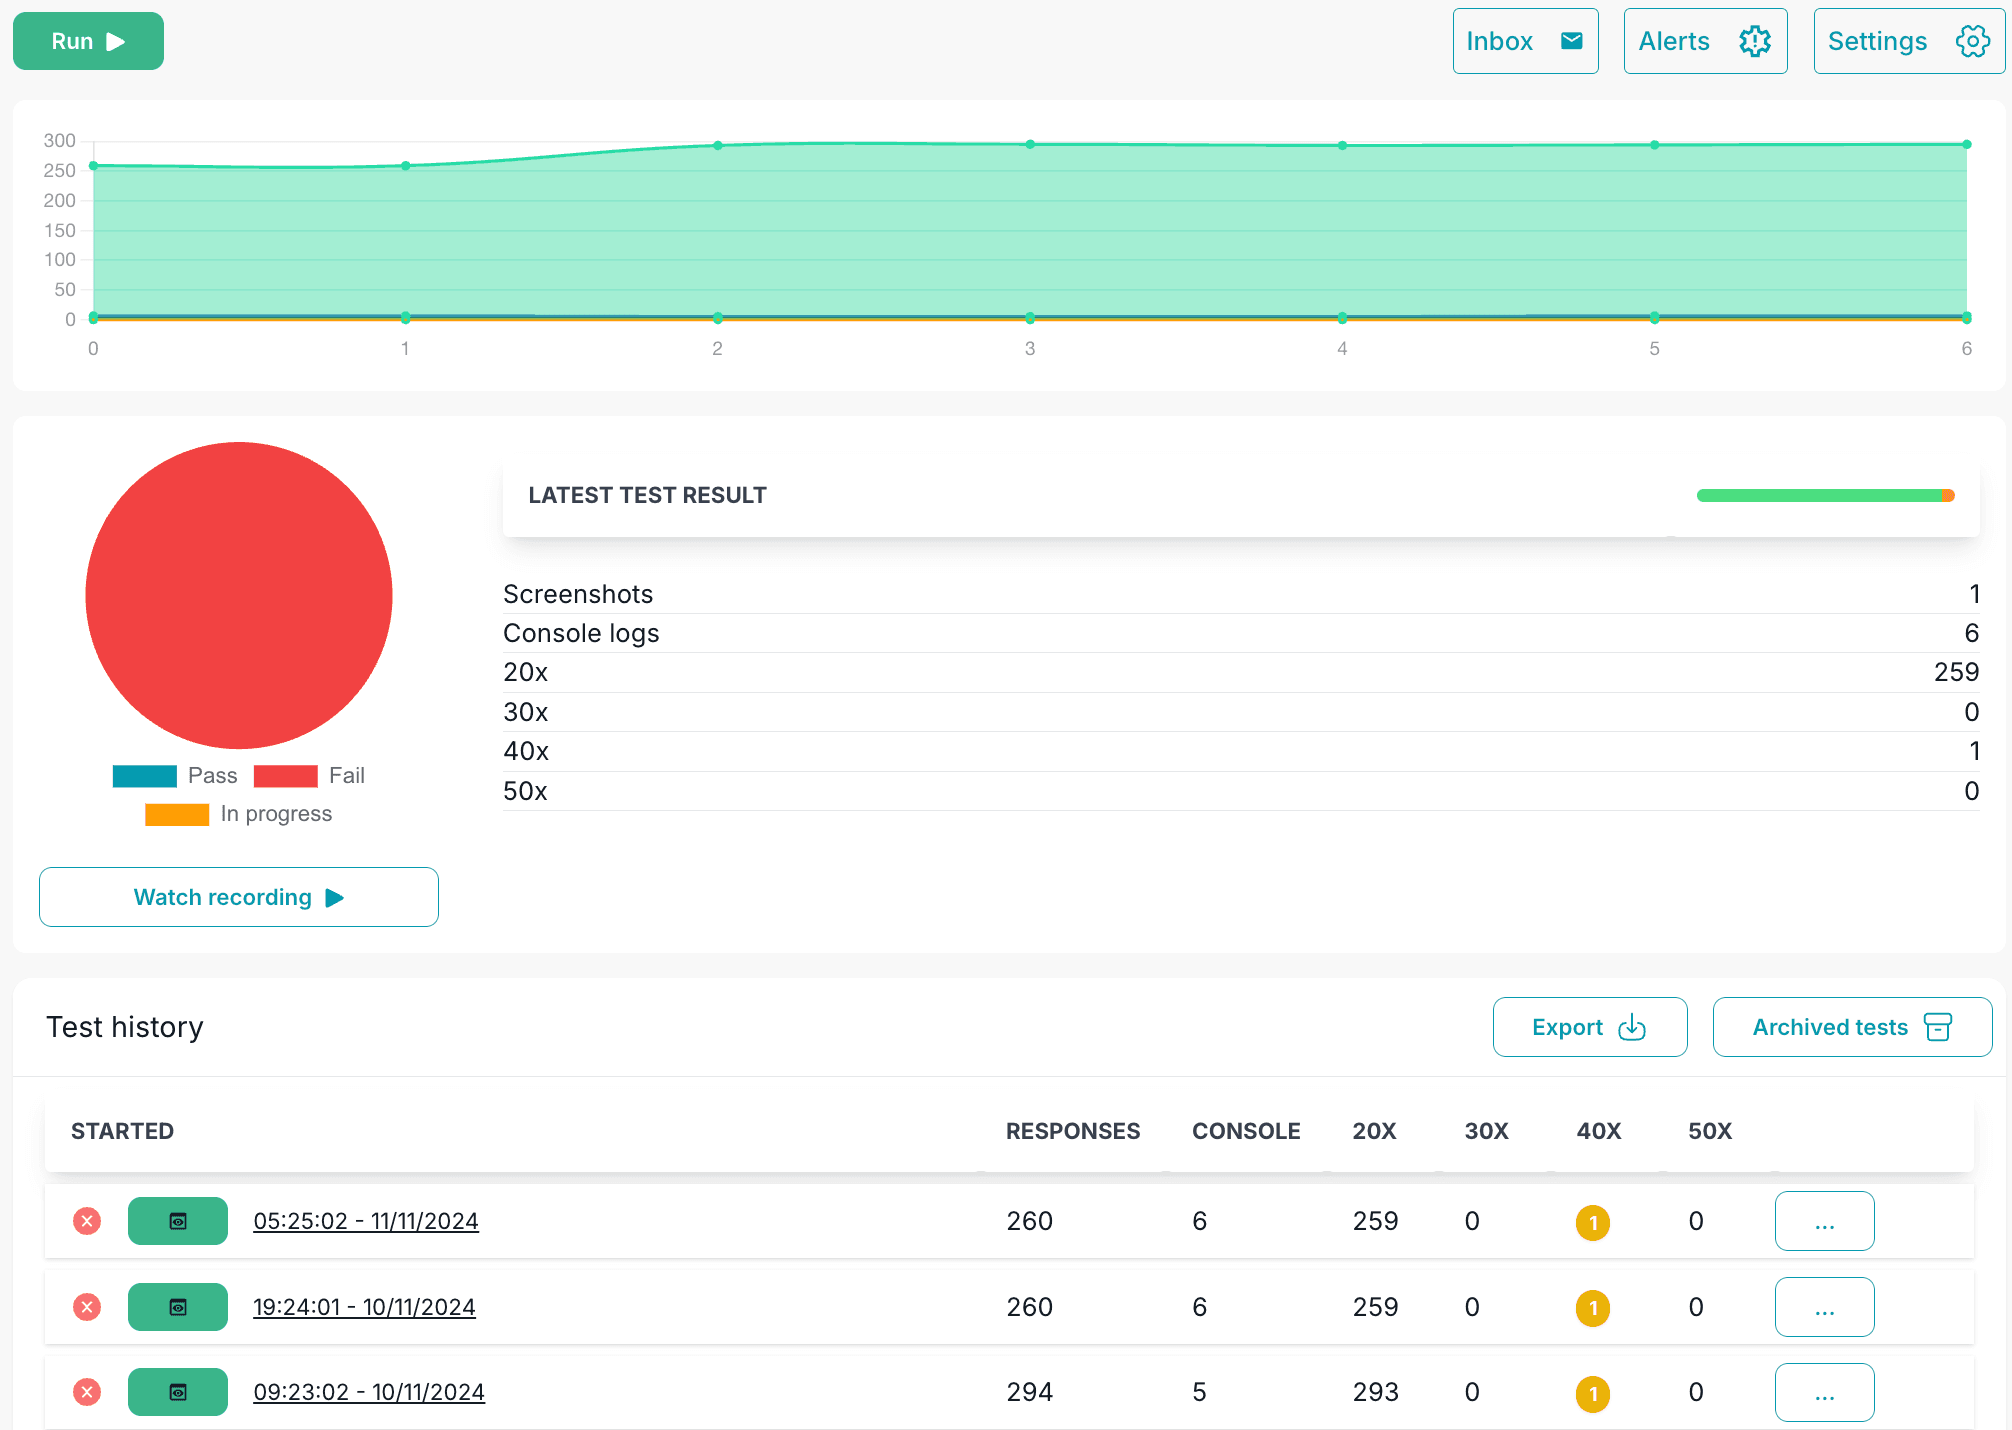Screen dimensions: 2012x1430
Task: Click Export download icon
Action: [x=1631, y=1027]
